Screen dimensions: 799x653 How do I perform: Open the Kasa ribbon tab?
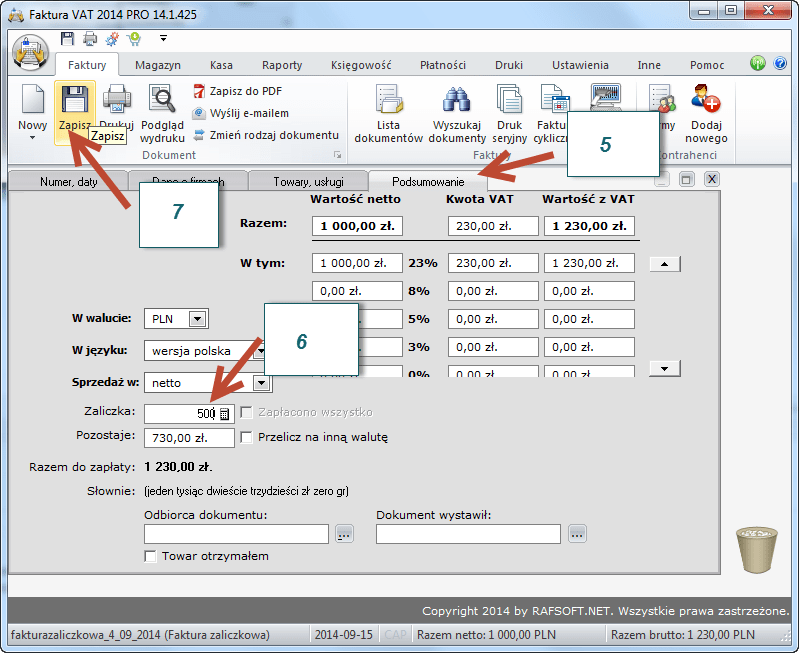click(221, 65)
